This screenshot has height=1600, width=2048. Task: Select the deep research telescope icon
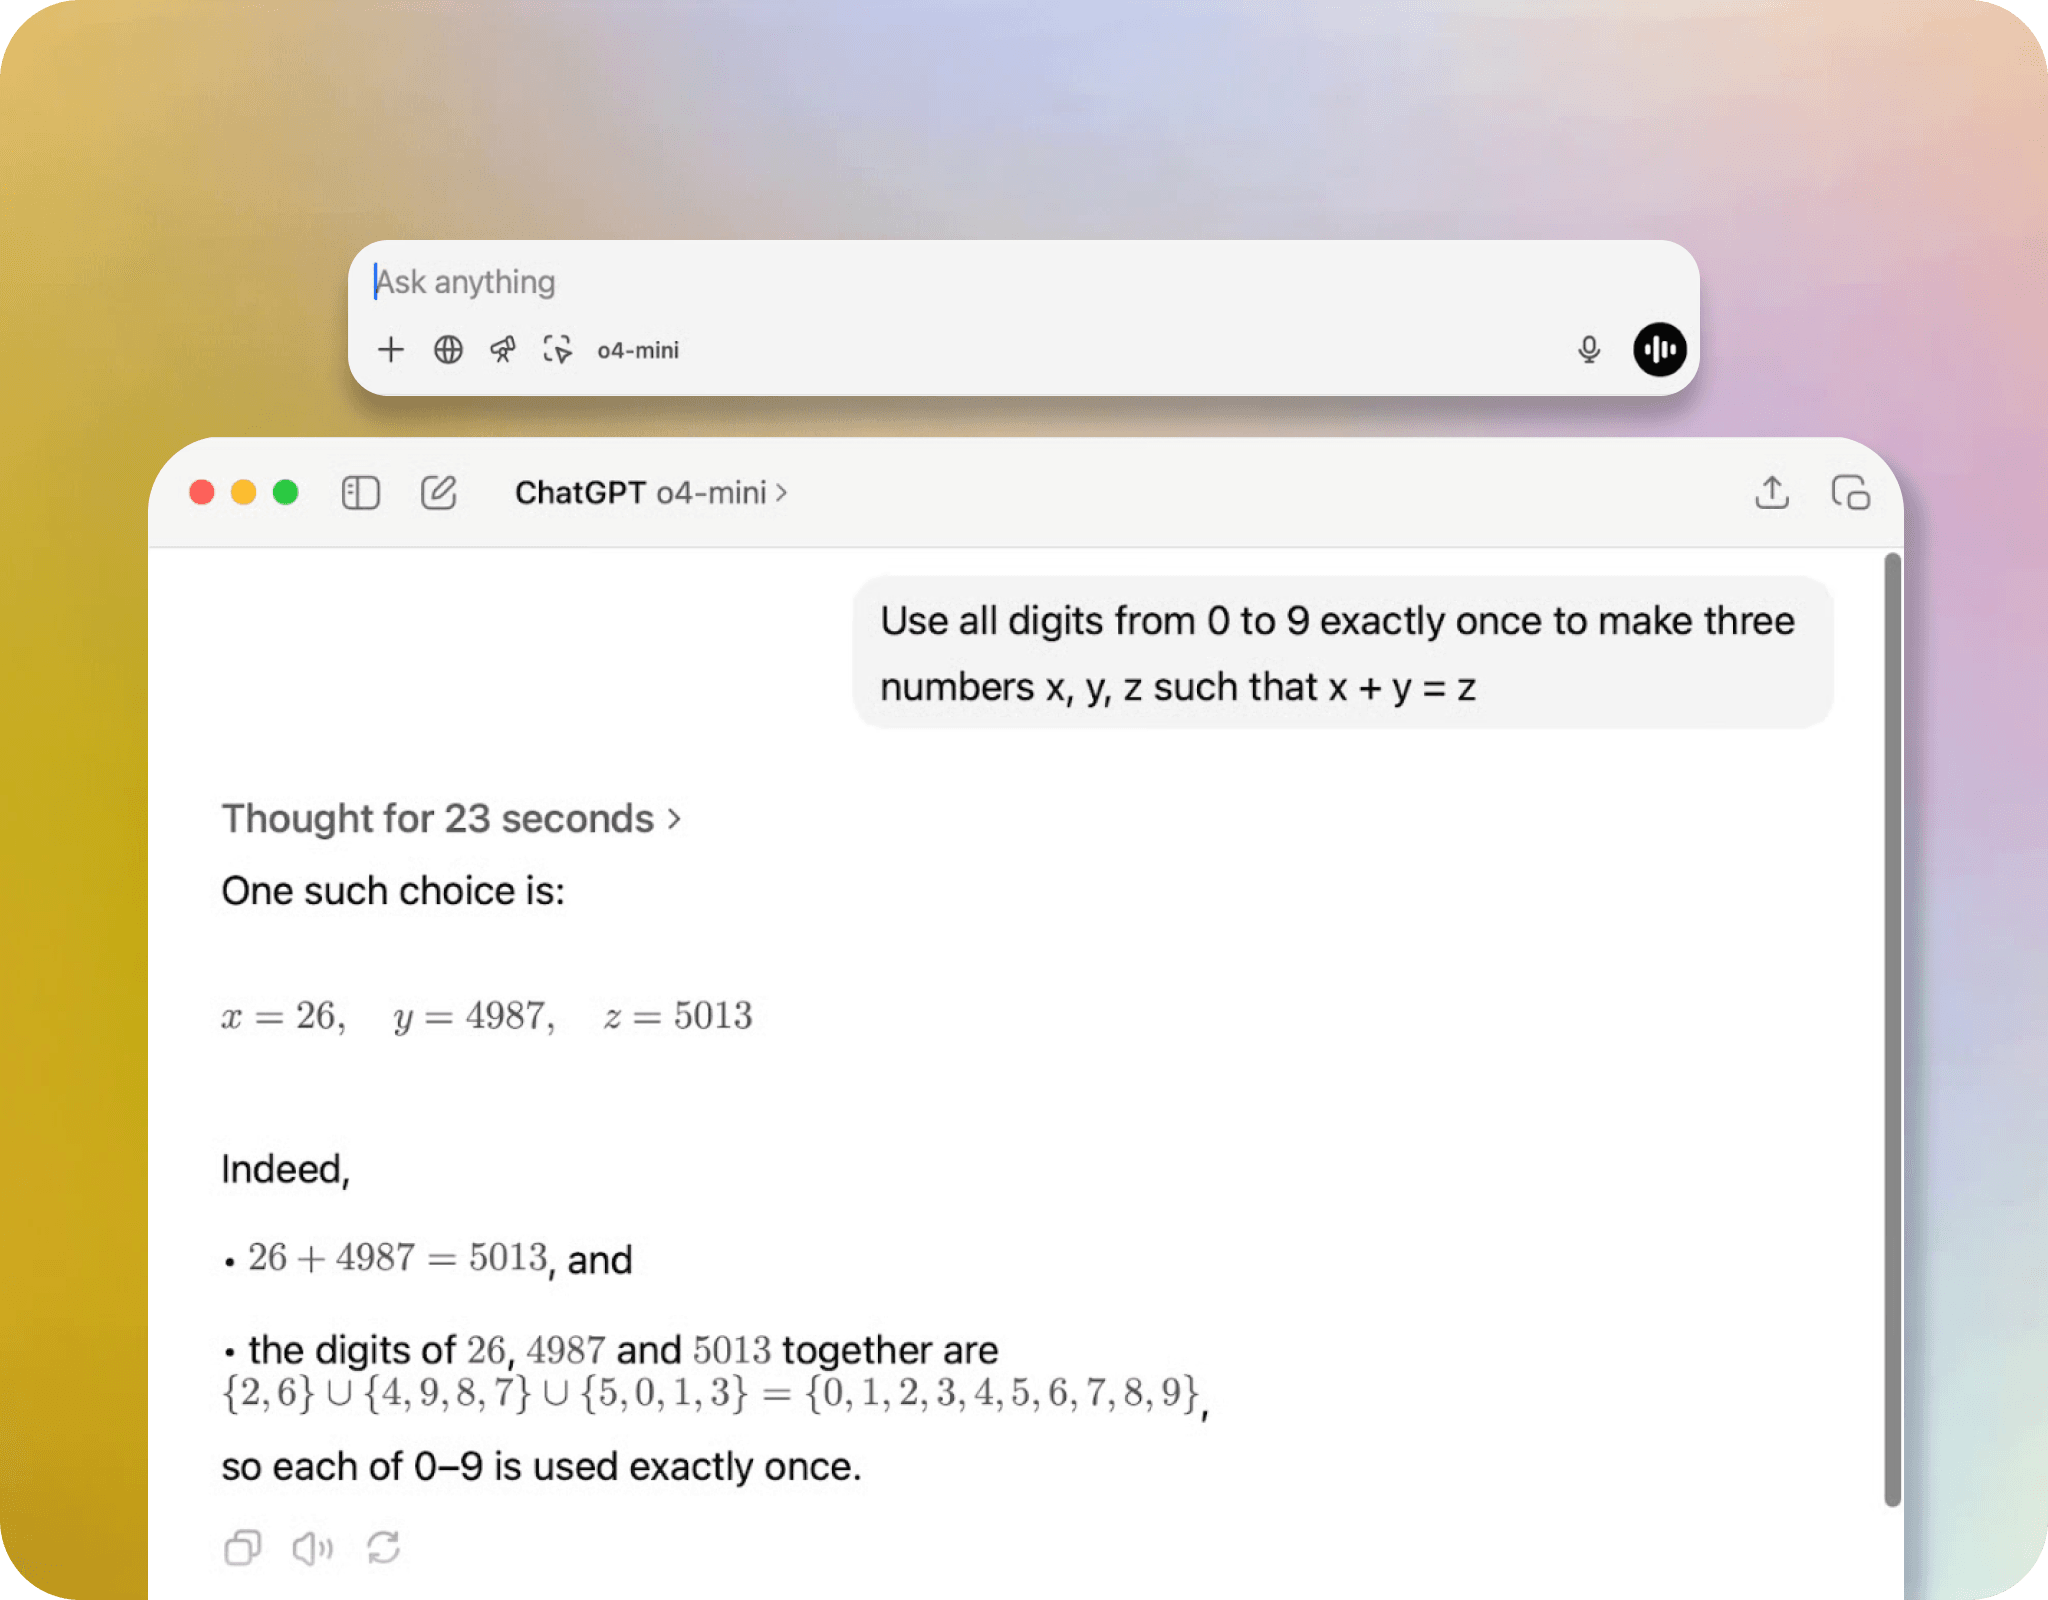[503, 350]
